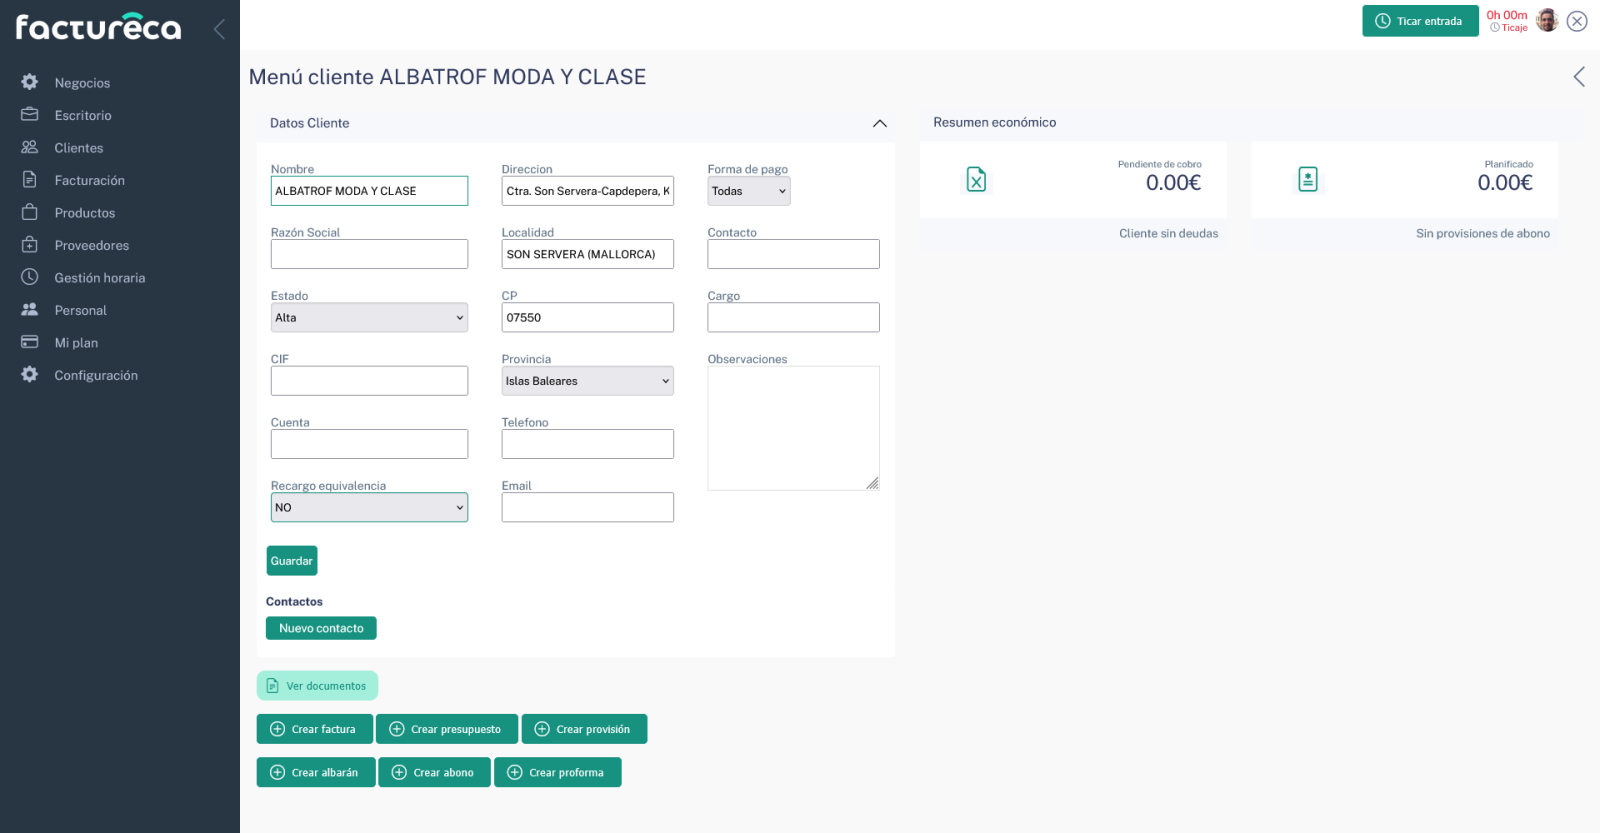Go to Proveedores in the sidebar
Image resolution: width=1600 pixels, height=833 pixels.
[91, 245]
